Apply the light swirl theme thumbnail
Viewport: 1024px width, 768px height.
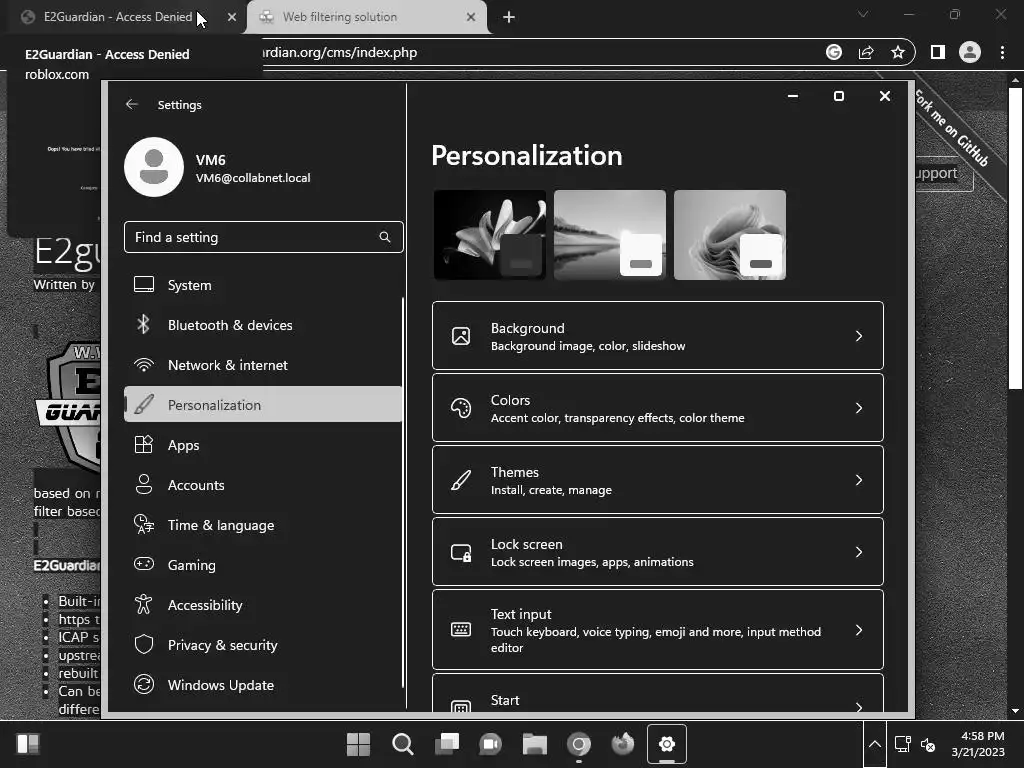point(730,235)
